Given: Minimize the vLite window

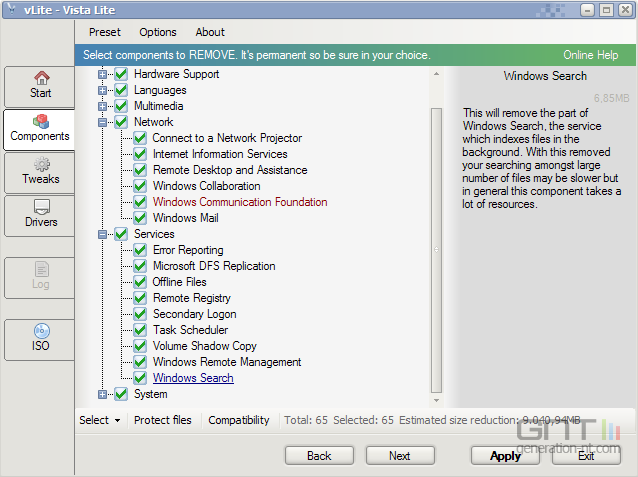Looking at the screenshot, I should 587,10.
